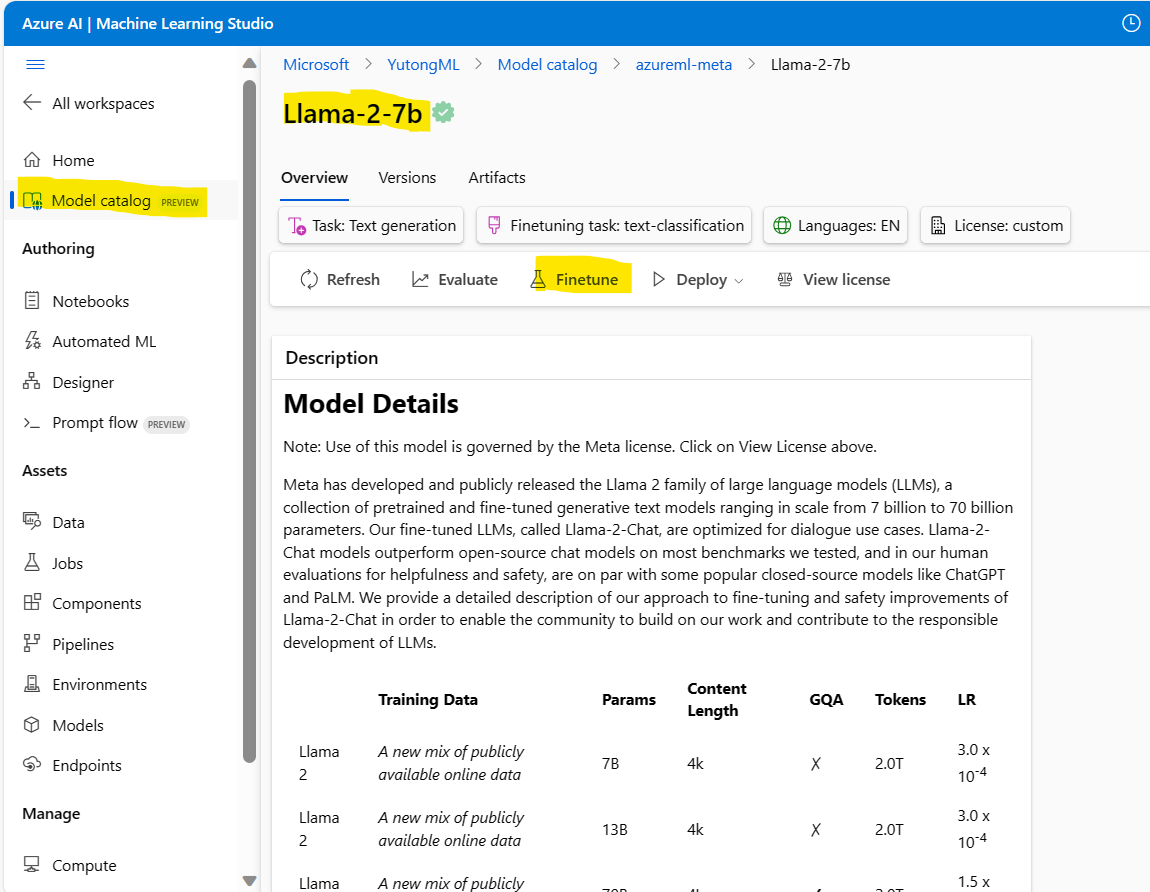The width and height of the screenshot is (1150, 892).
Task: Click the Azure AI Machine Learning Studio title
Action: pos(147,23)
